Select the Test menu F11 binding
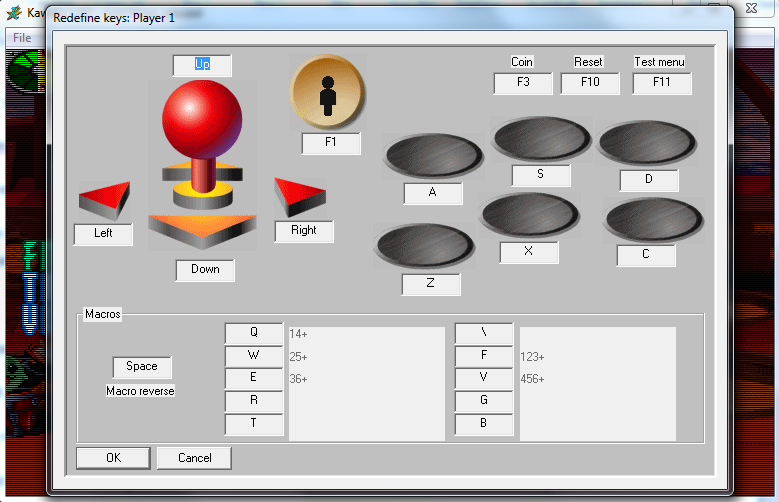Image resolution: width=779 pixels, height=502 pixels. point(661,83)
